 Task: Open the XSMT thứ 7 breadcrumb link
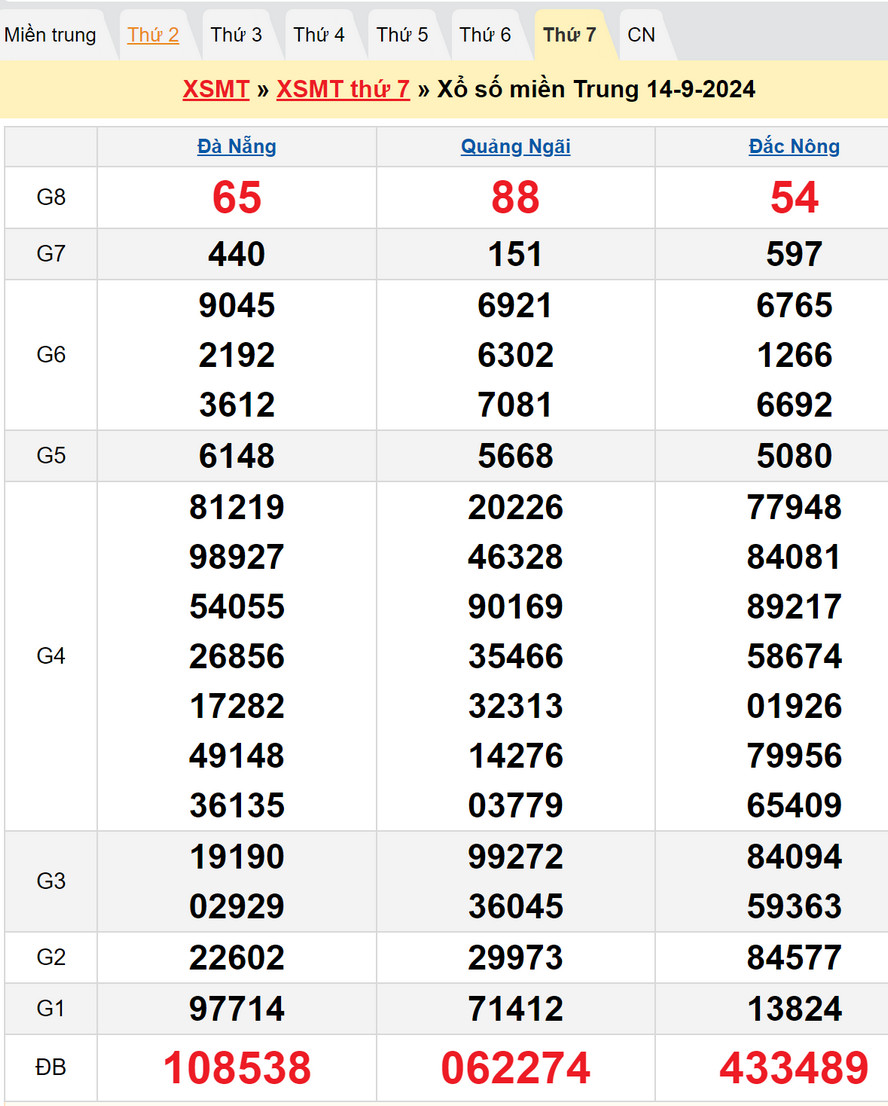click(x=343, y=89)
